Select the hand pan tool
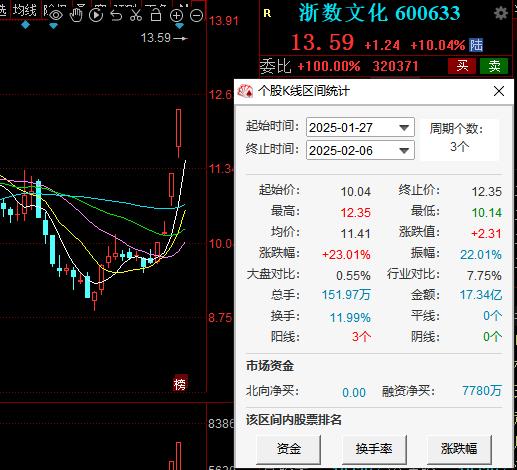Viewport: 517px width, 470px height. point(76,15)
